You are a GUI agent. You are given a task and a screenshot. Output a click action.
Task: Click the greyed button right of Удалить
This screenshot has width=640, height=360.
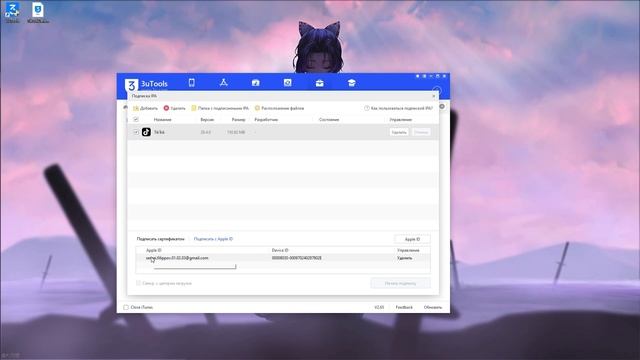pos(420,132)
